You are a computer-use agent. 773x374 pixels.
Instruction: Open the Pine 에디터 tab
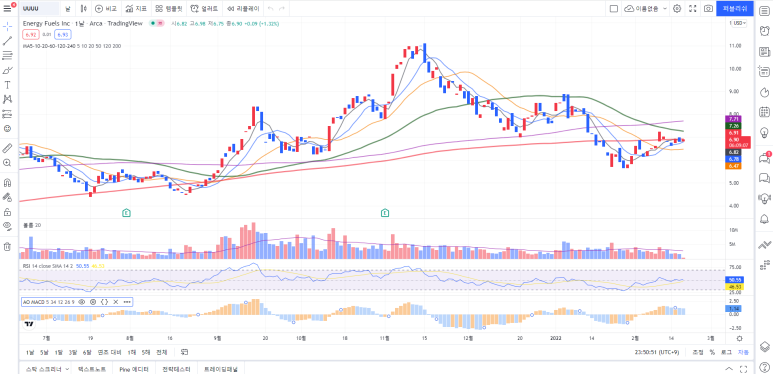[x=134, y=369]
